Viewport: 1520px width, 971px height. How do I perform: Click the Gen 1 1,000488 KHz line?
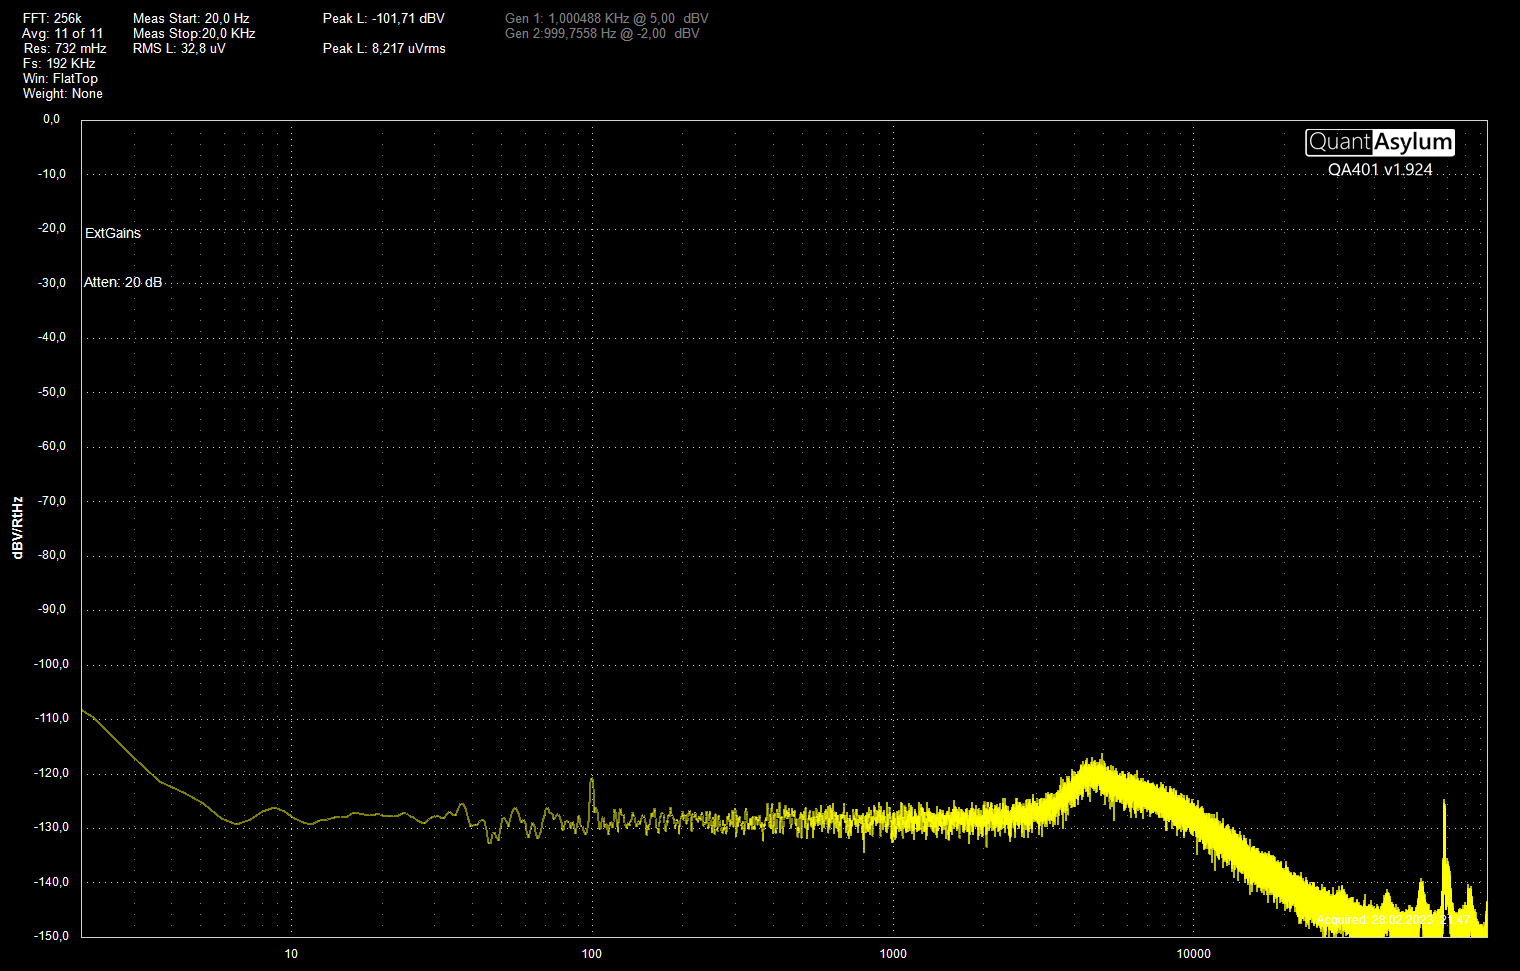606,18
